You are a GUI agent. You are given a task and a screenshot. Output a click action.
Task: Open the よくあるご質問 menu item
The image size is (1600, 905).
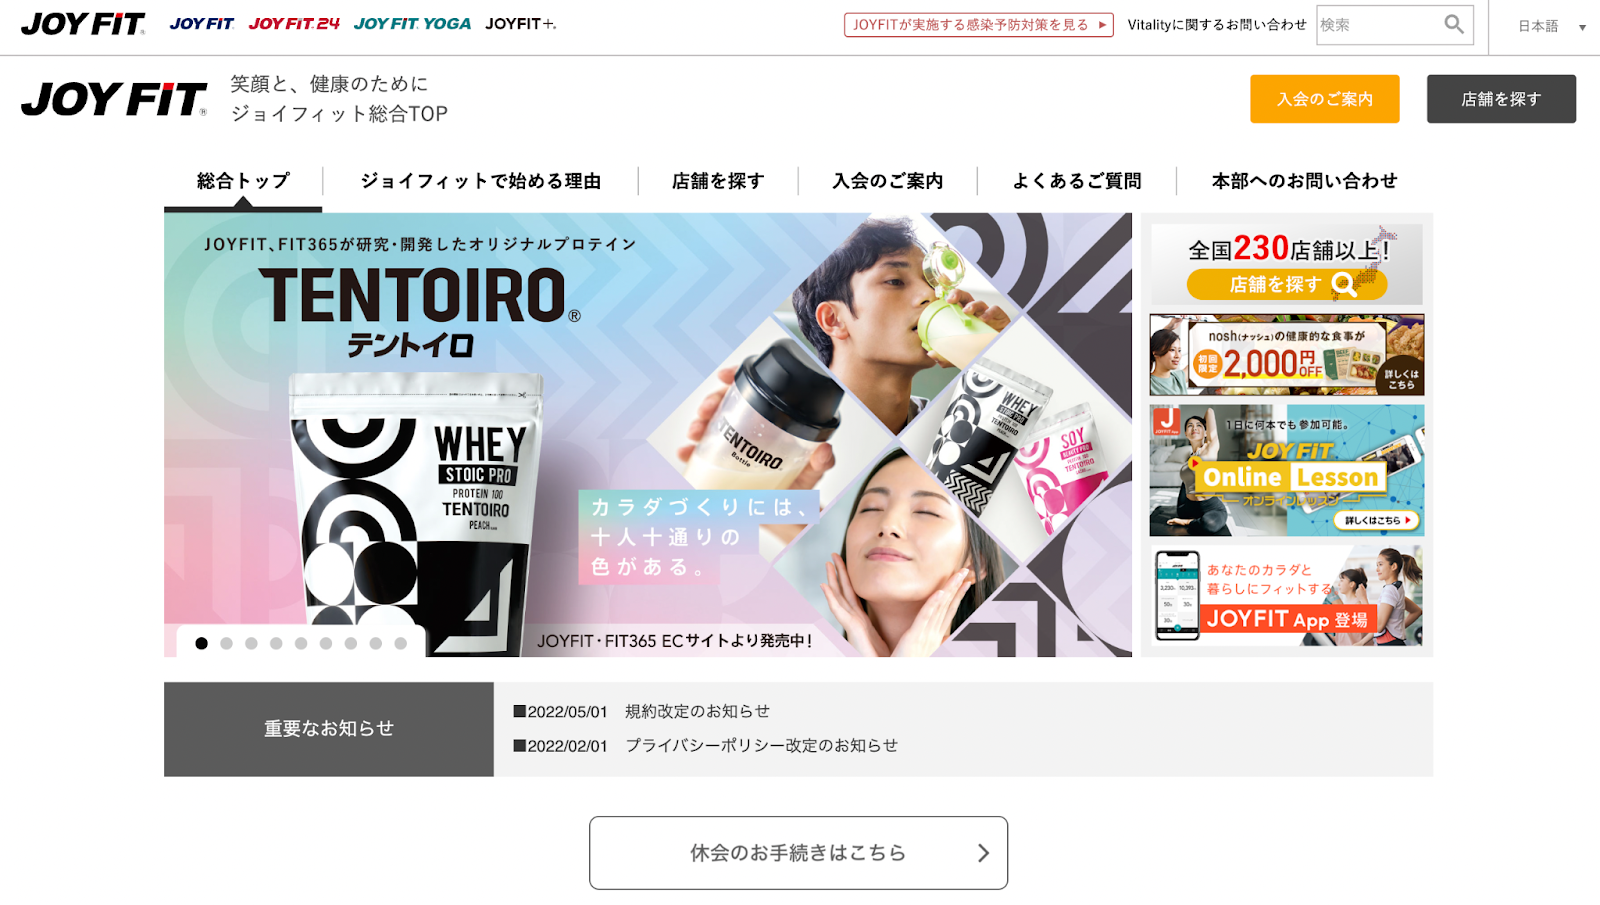click(x=1077, y=181)
